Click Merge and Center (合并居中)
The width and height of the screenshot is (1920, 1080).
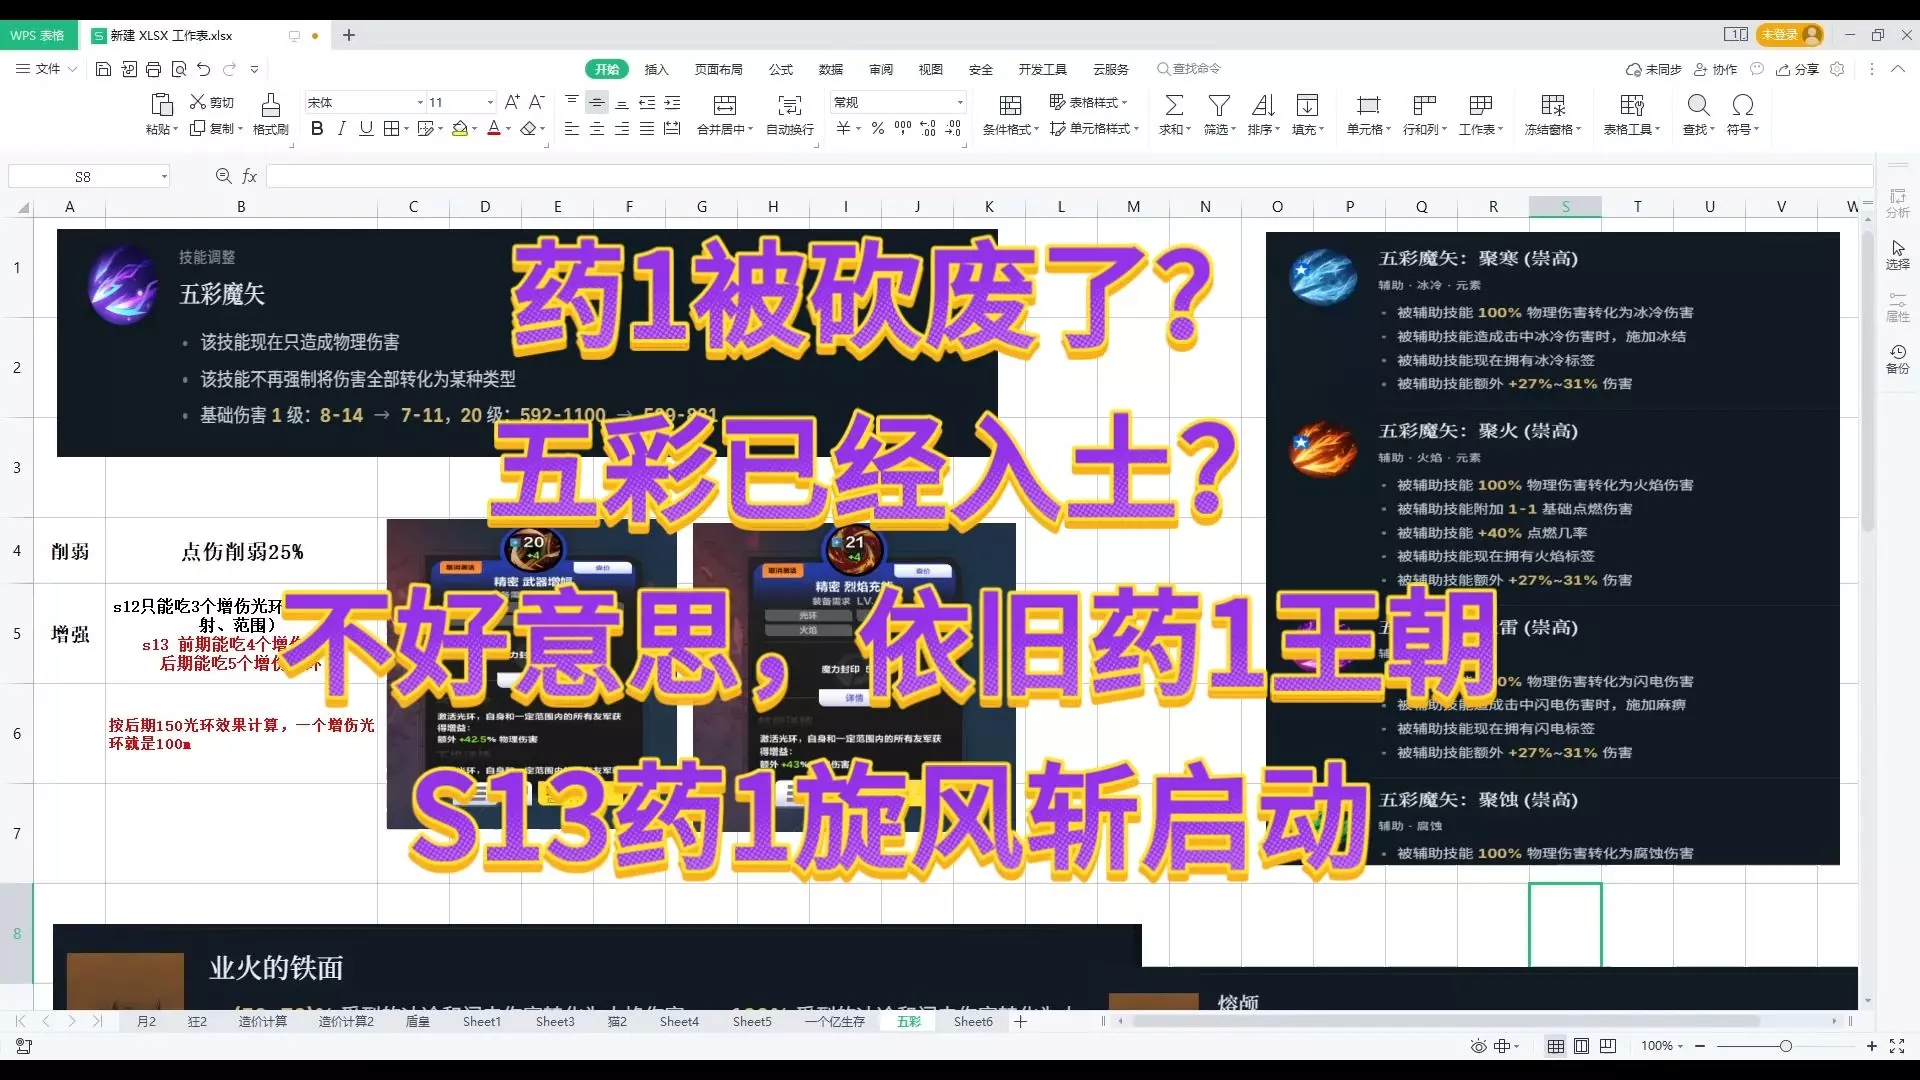click(725, 114)
